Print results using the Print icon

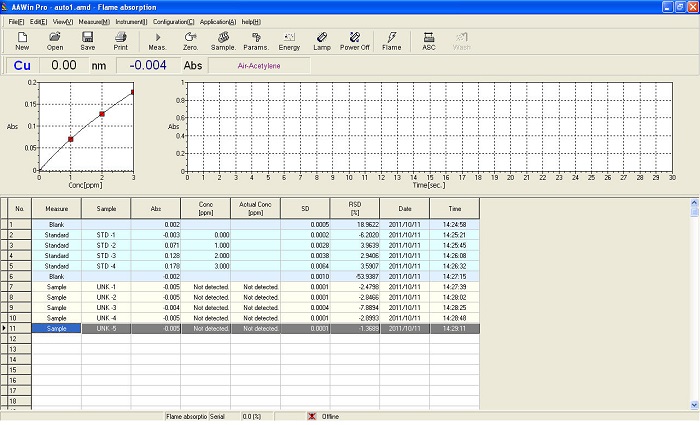pyautogui.click(x=121, y=41)
